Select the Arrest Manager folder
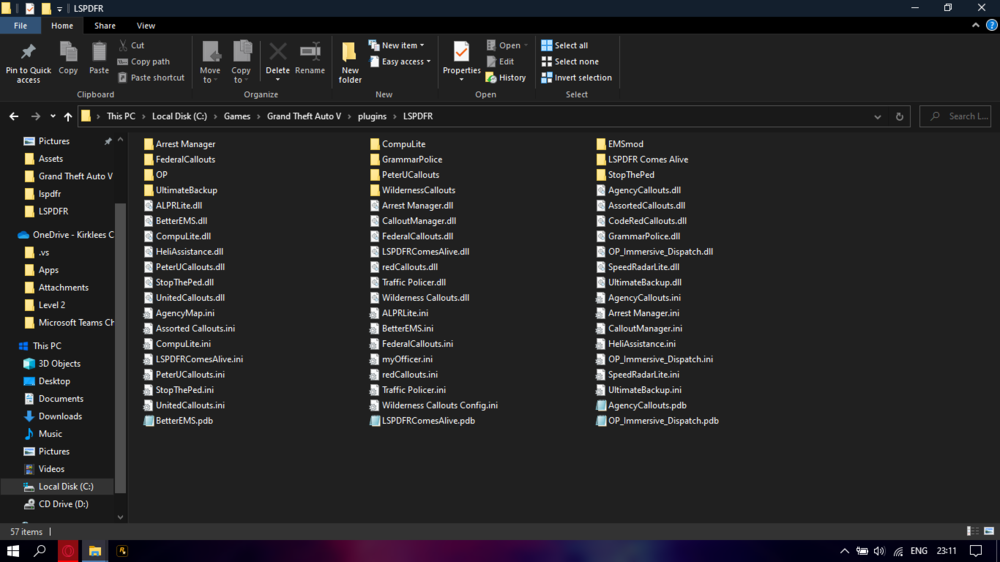1000x562 pixels. pos(179,144)
